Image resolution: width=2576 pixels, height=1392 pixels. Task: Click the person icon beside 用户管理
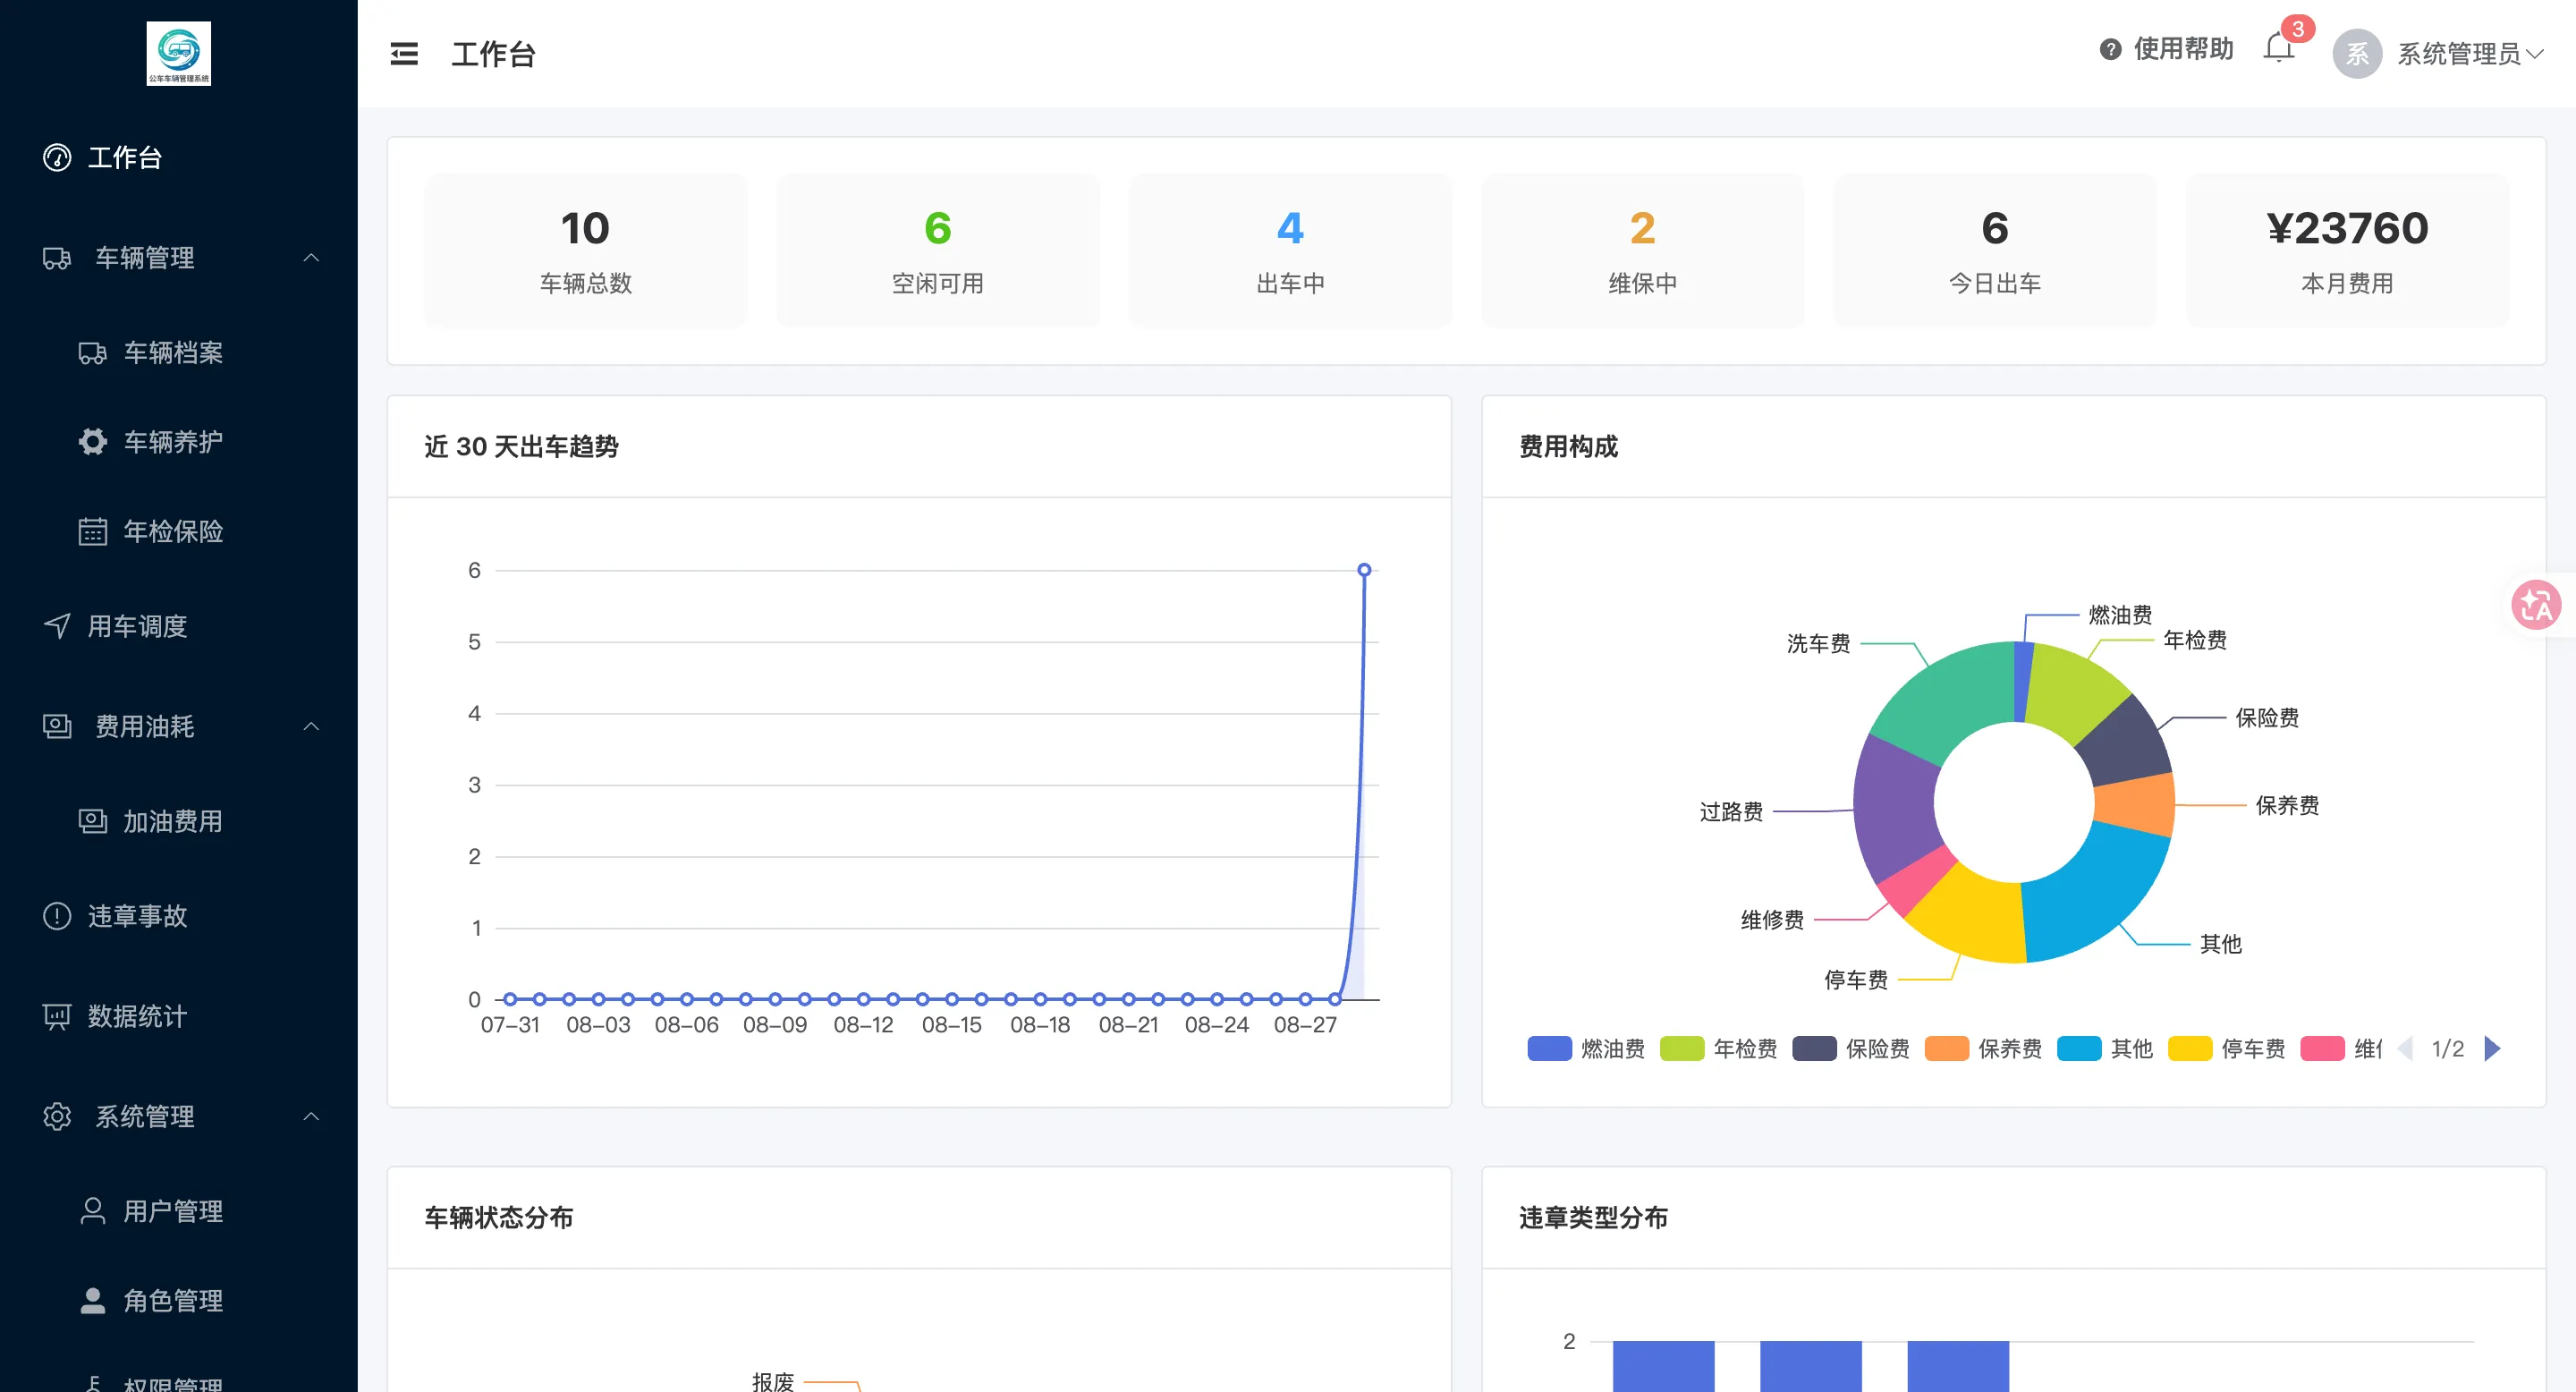93,1211
